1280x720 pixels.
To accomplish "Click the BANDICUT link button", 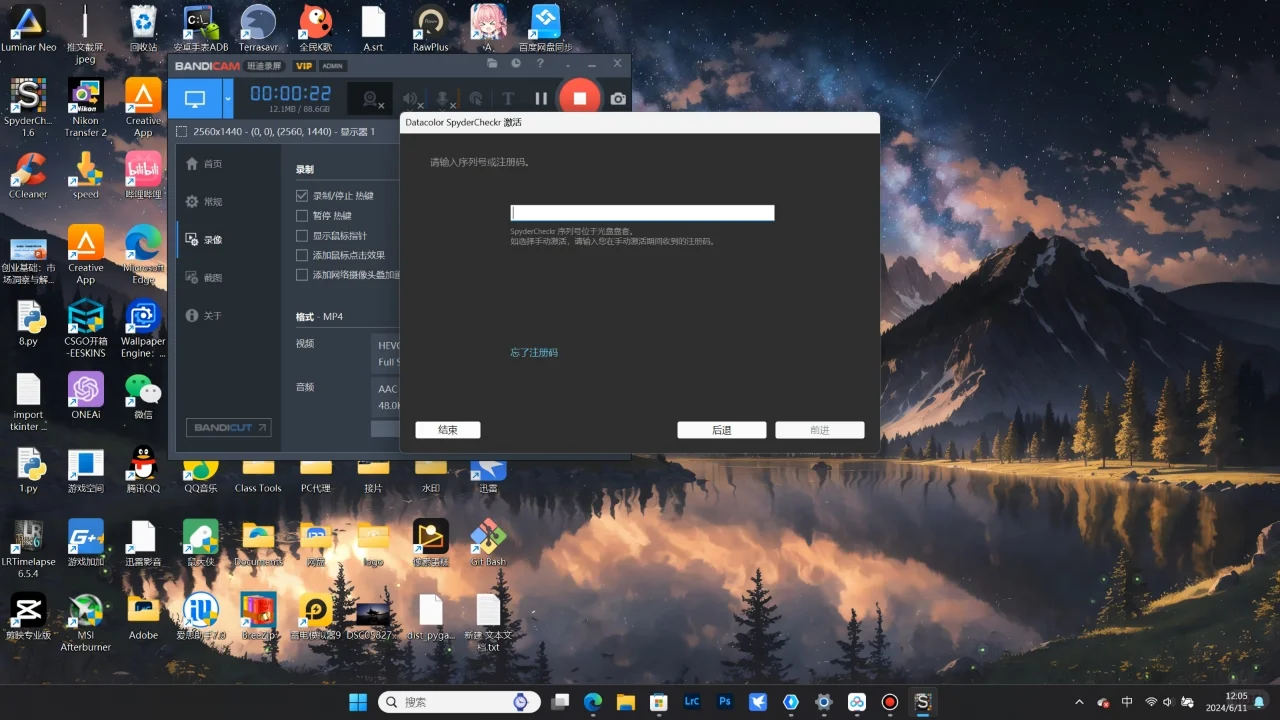I will pos(228,427).
